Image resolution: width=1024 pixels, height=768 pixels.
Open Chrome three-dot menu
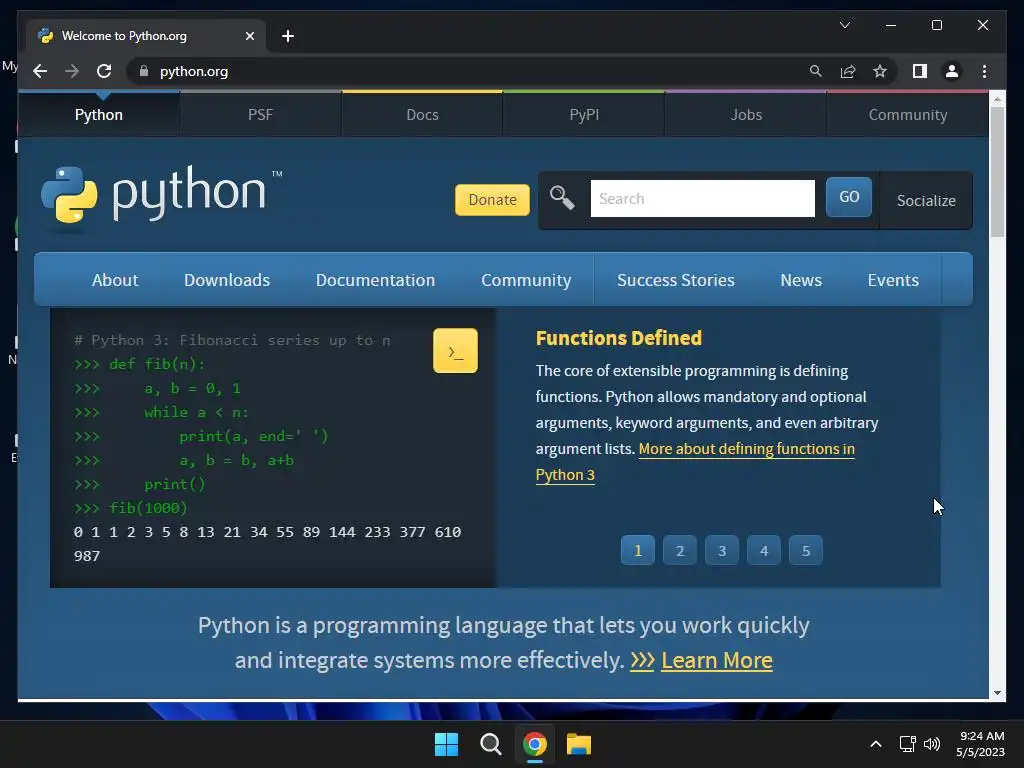coord(984,71)
